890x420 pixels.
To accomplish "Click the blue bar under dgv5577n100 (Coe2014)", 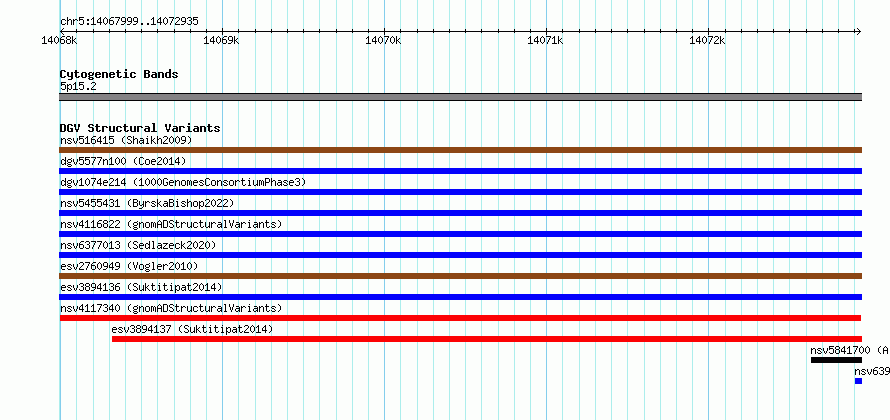I will tap(460, 171).
